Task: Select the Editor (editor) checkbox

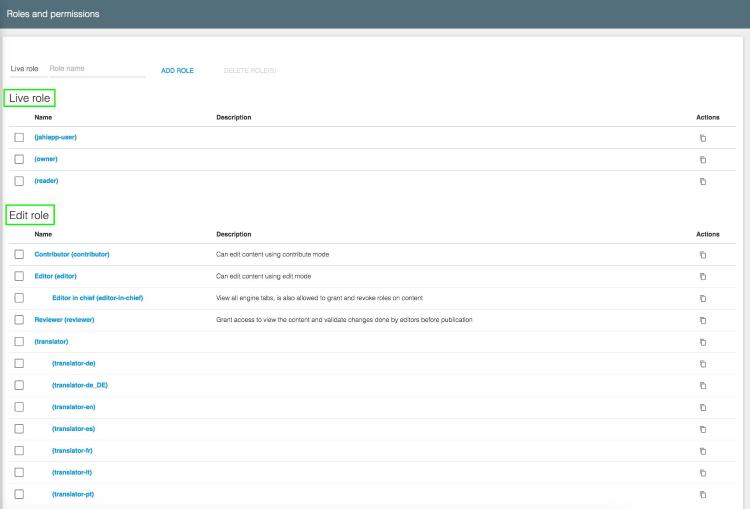Action: [x=19, y=276]
